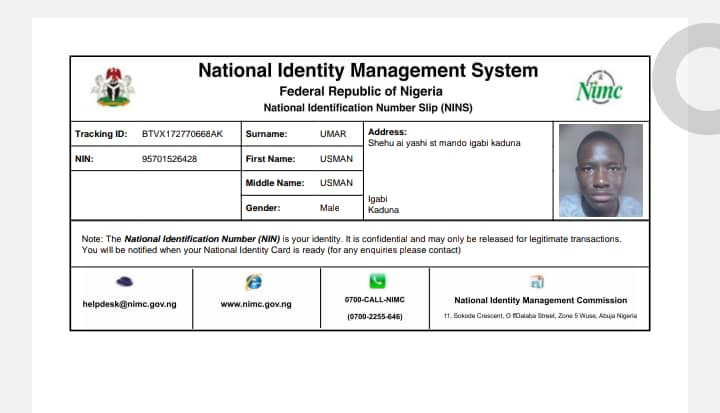Select the Tracking ID value
Screen dimensions: 720x413
(182, 134)
